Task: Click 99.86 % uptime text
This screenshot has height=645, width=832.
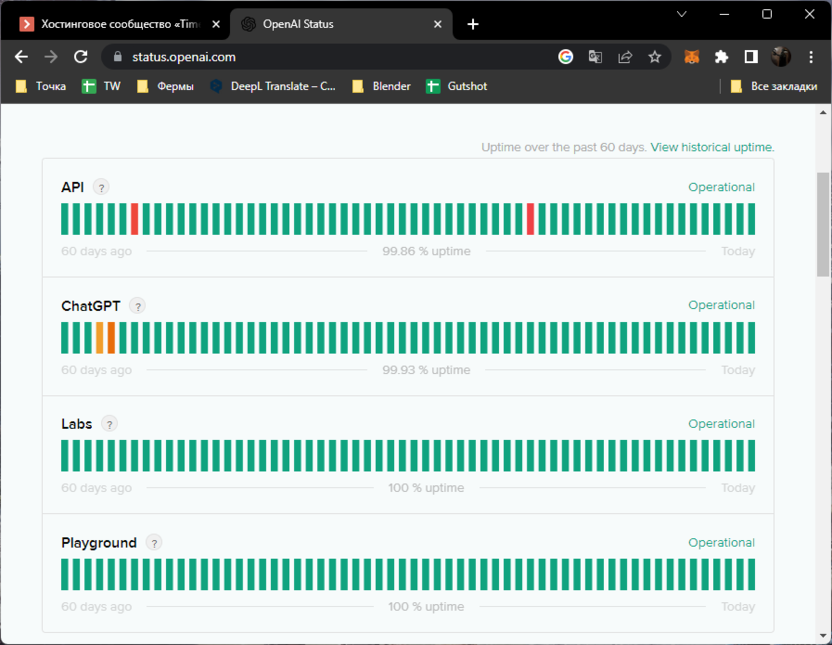Action: click(x=426, y=251)
